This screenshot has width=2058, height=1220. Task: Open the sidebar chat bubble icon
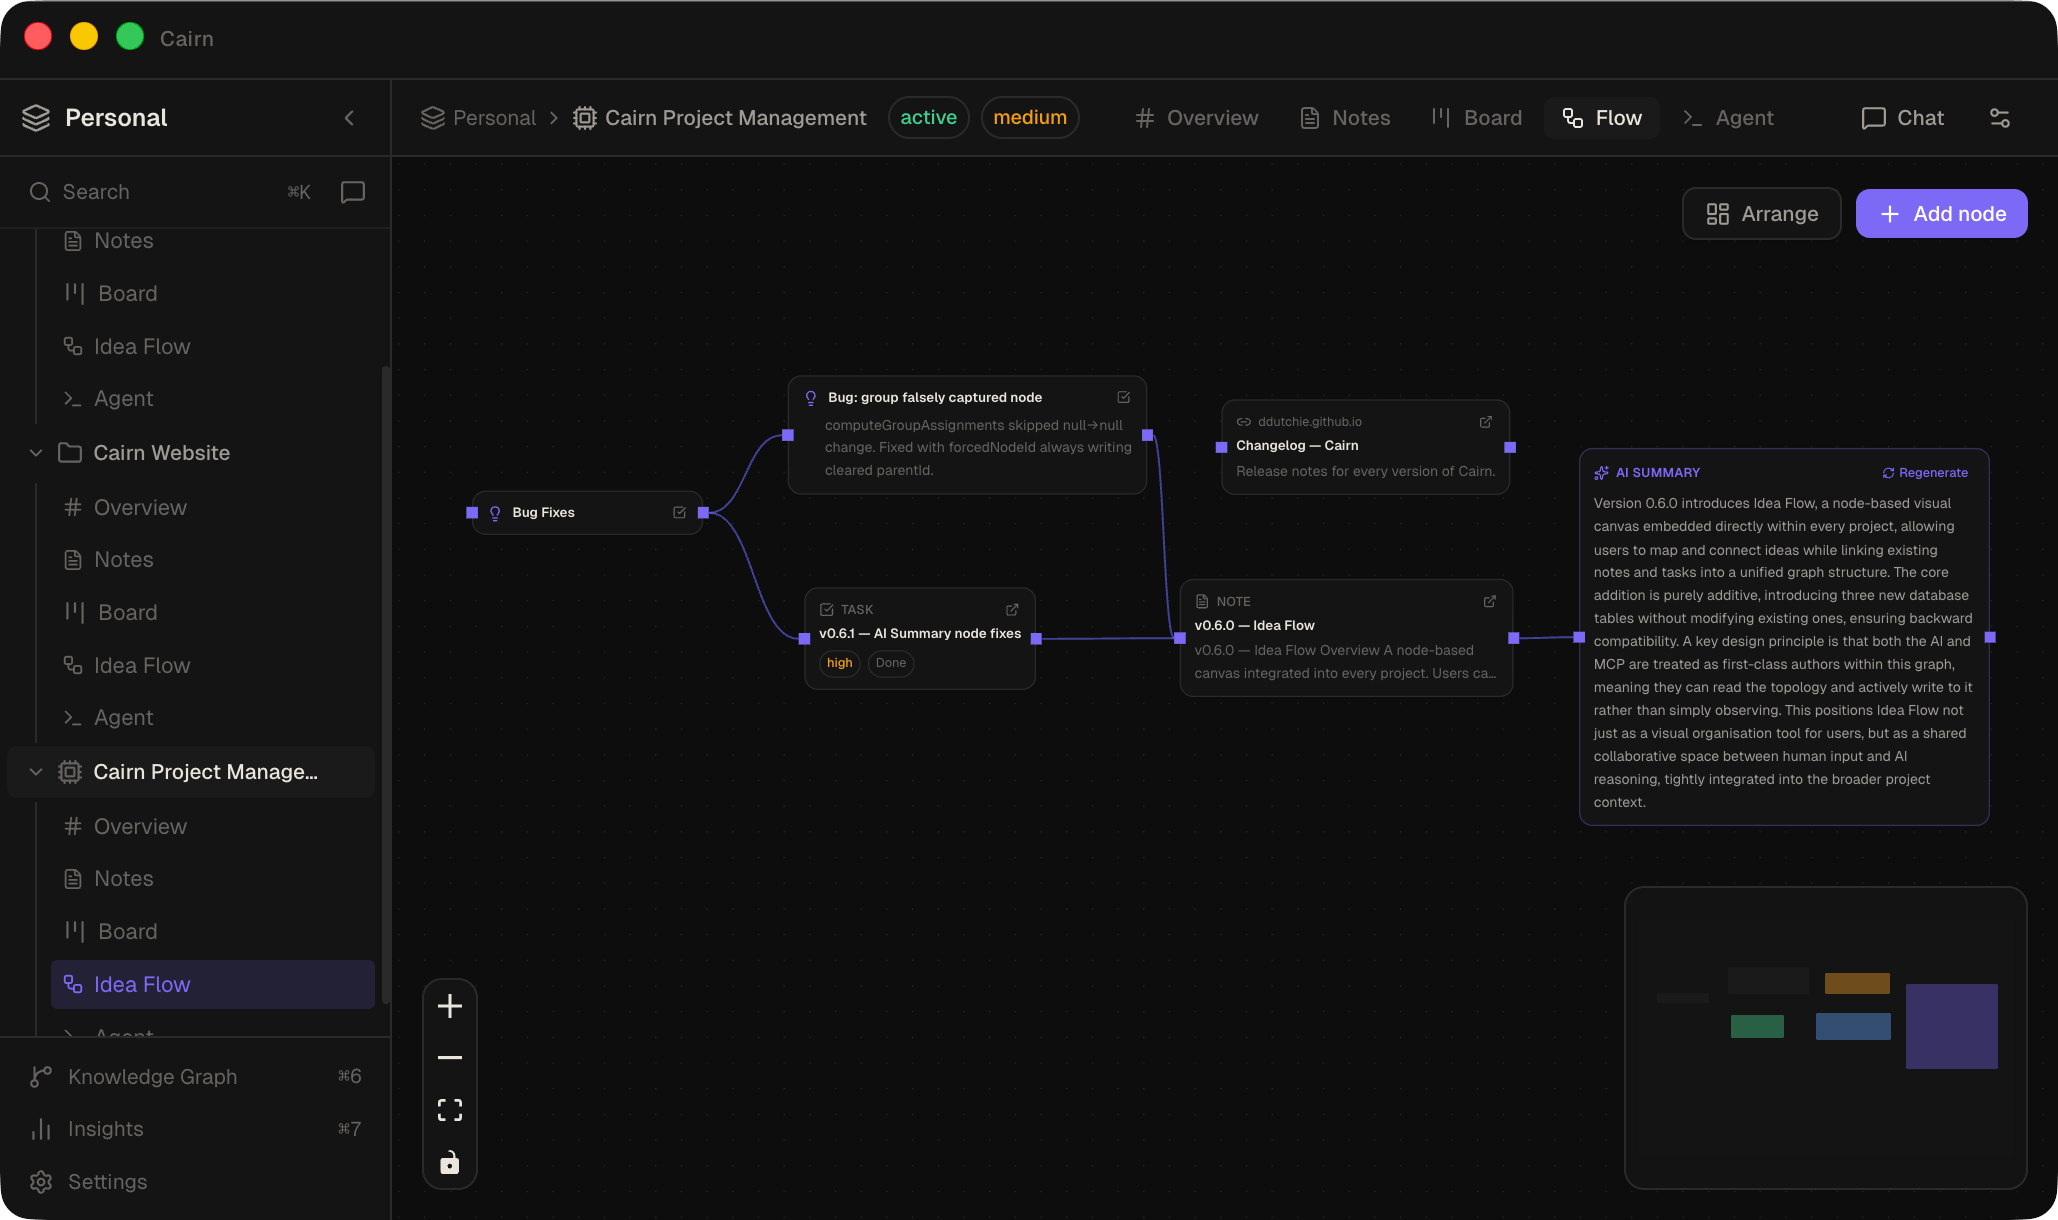click(353, 192)
